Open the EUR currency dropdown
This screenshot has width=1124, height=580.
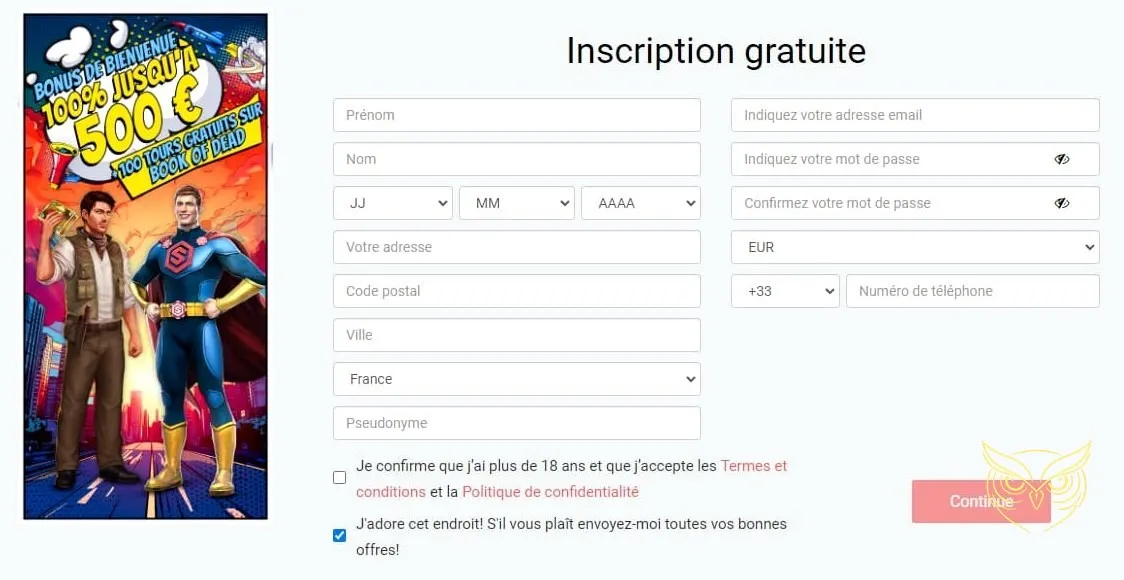point(914,247)
